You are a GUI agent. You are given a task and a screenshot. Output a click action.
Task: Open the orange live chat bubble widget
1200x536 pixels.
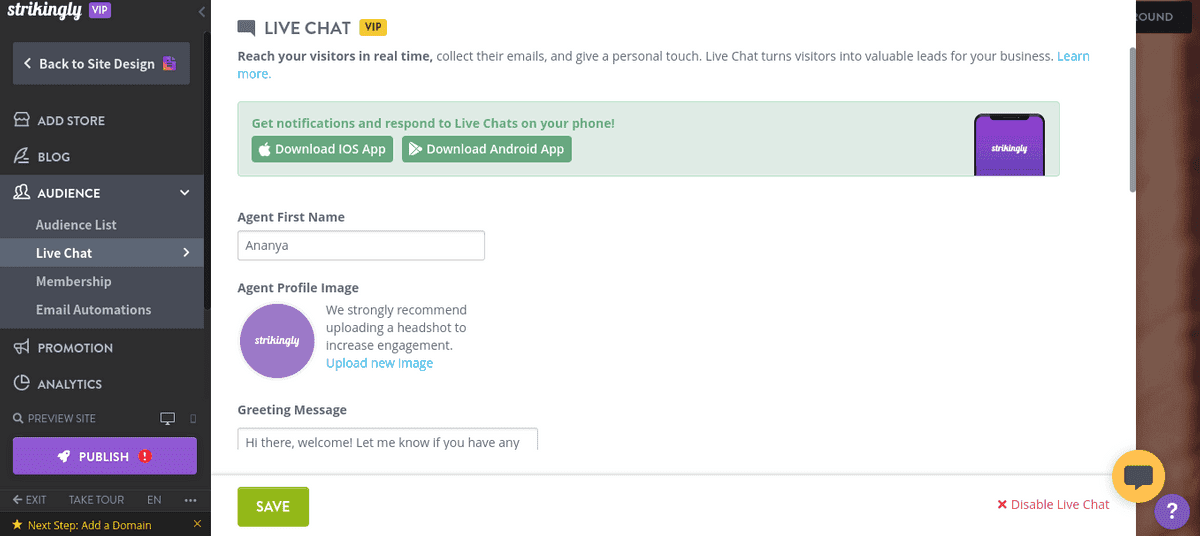click(1138, 476)
